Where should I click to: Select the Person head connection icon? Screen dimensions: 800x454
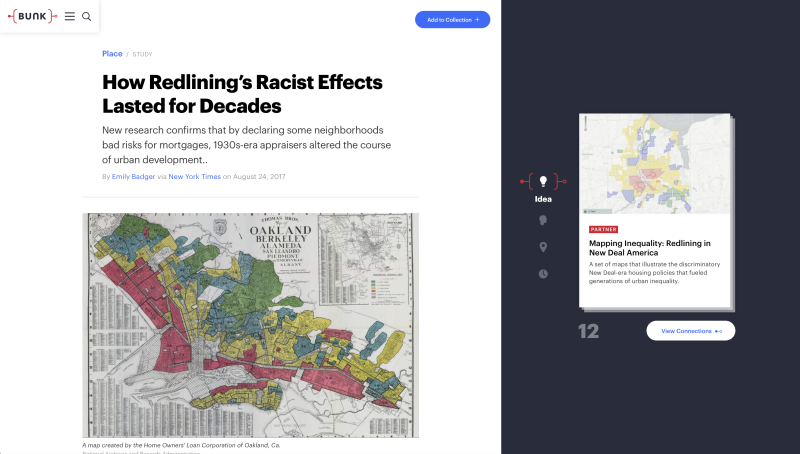coord(543,220)
